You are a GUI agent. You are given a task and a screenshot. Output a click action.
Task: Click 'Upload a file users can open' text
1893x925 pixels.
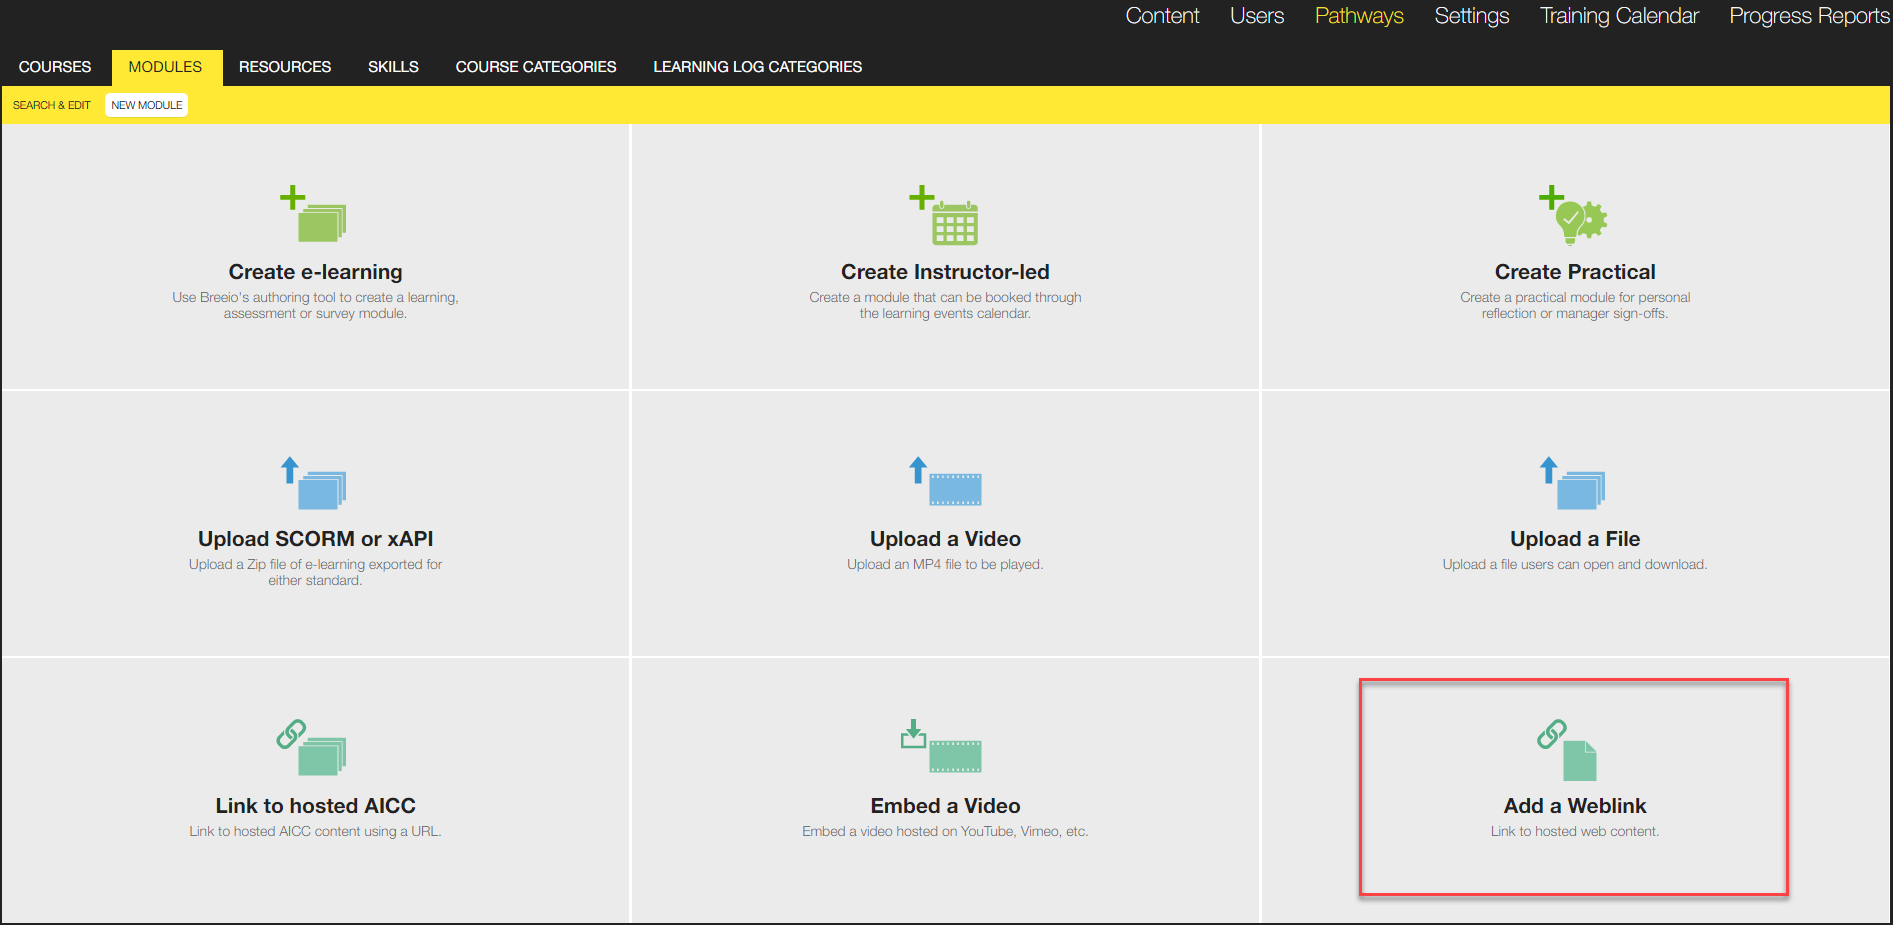click(x=1575, y=564)
